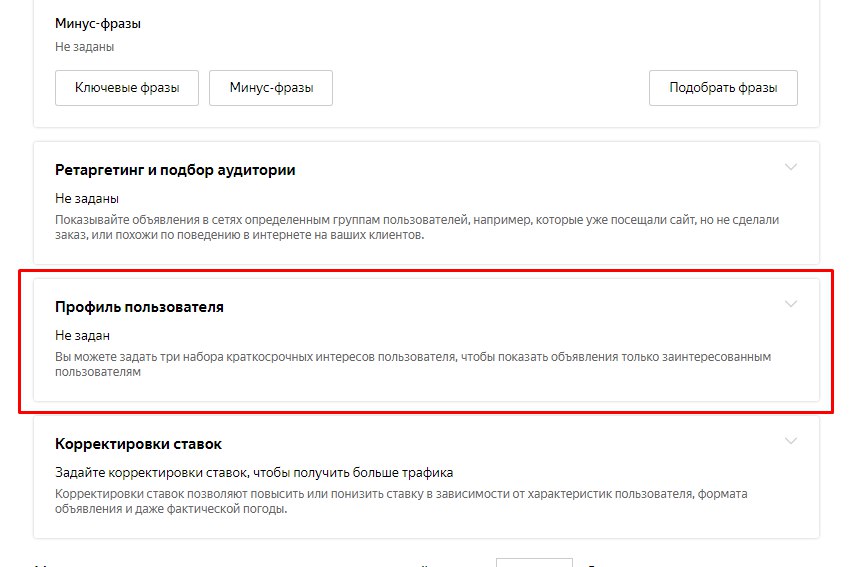Click the Профиль пользователя heading

[139, 307]
